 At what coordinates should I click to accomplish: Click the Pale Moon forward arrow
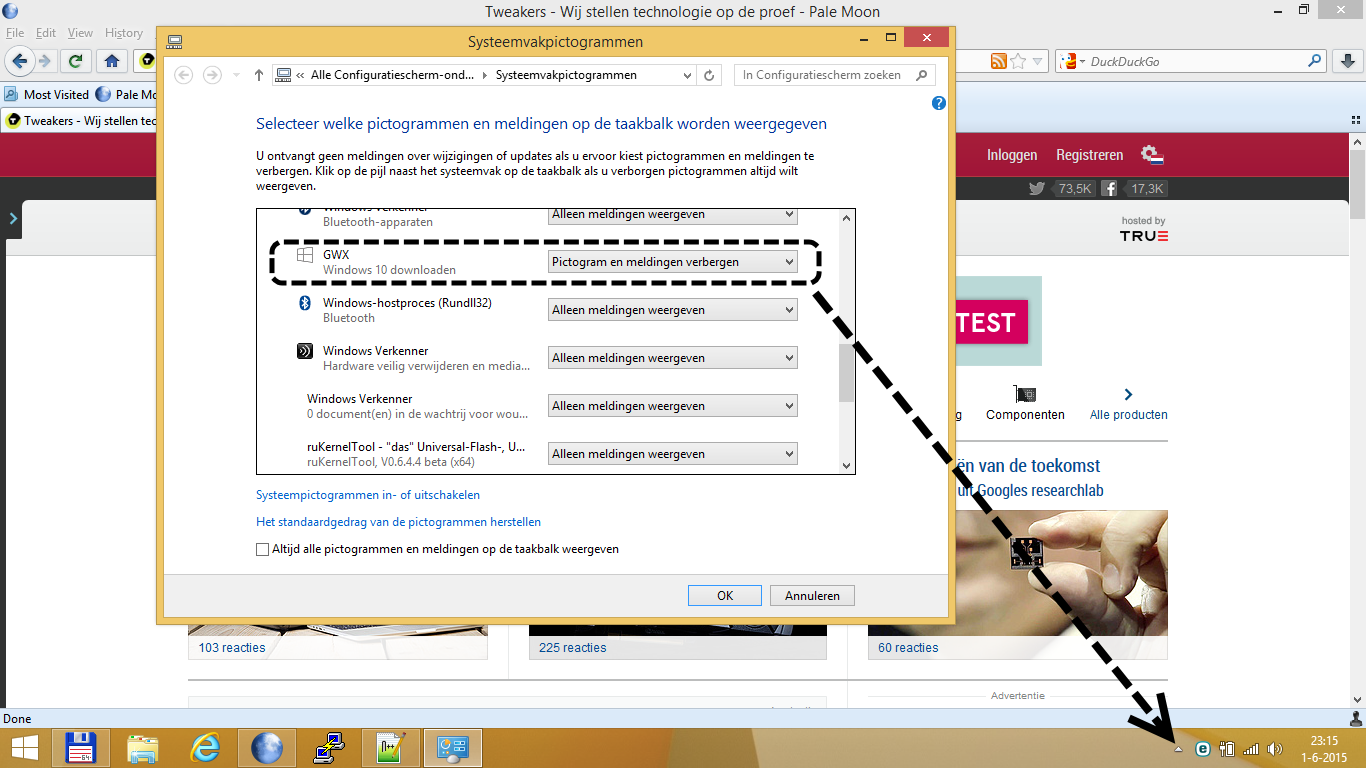point(44,61)
